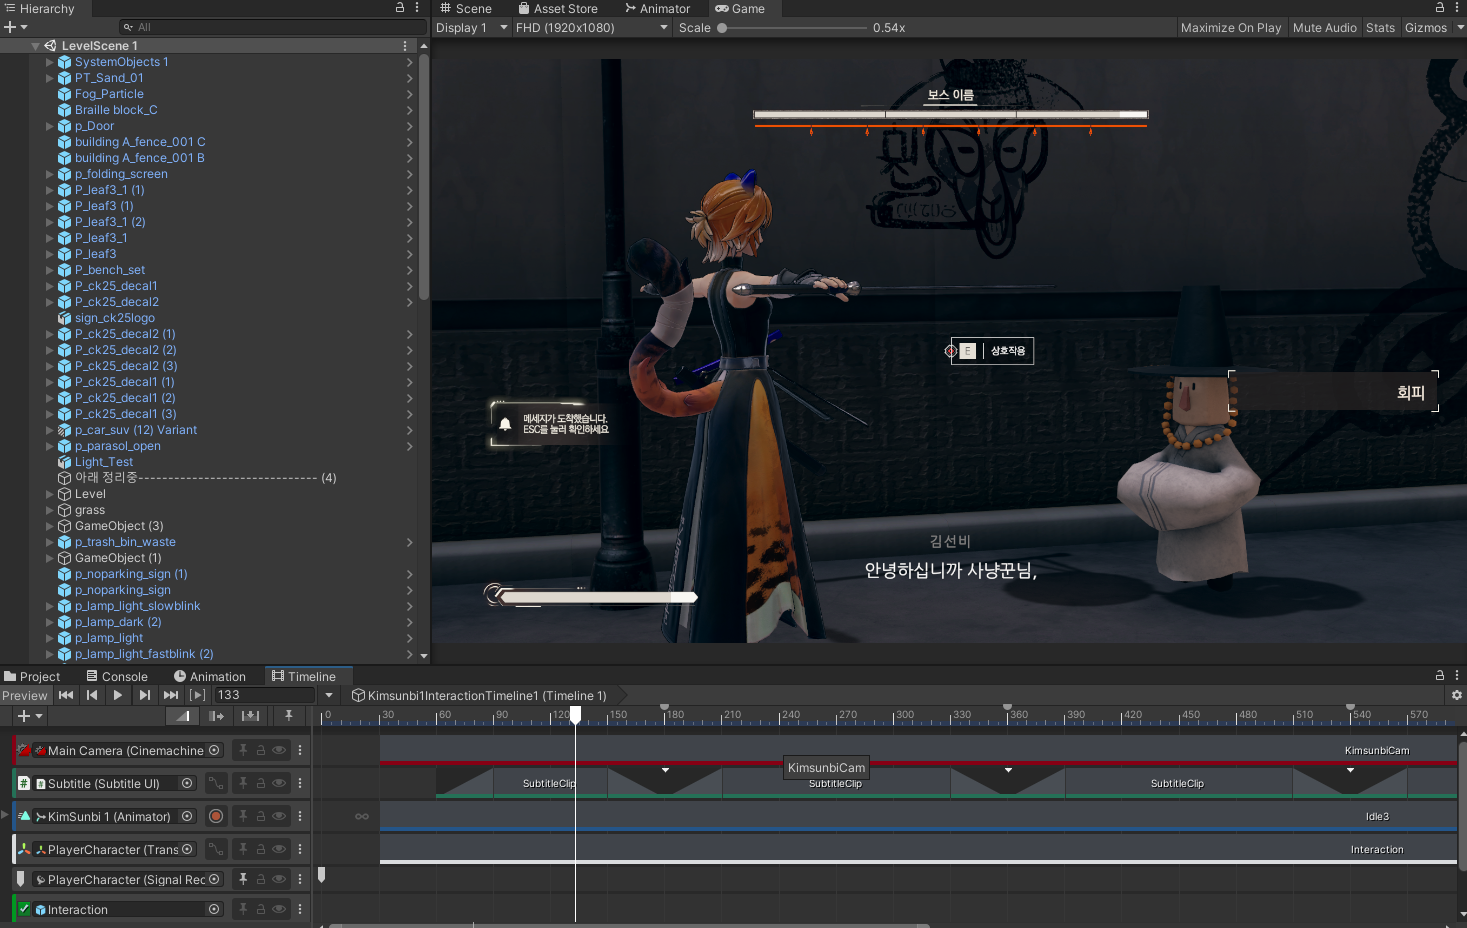Enable the Timeline Ripple edit mode

(216, 716)
